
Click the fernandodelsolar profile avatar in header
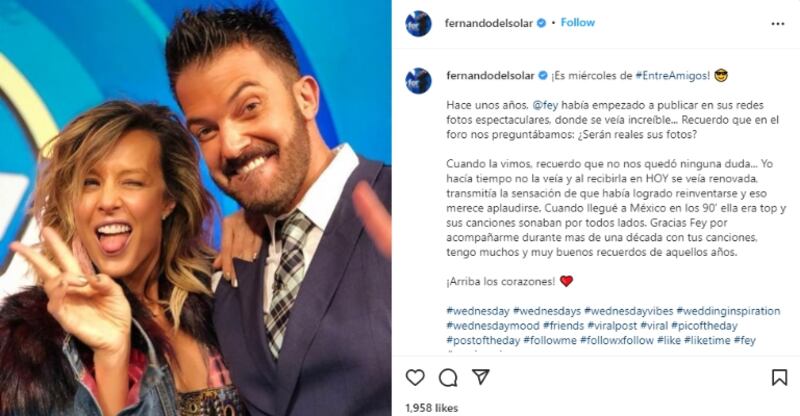click(418, 23)
